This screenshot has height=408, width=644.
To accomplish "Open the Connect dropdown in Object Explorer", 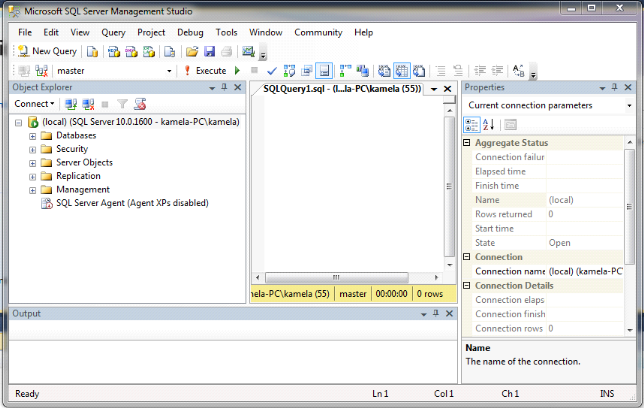I will (35, 104).
